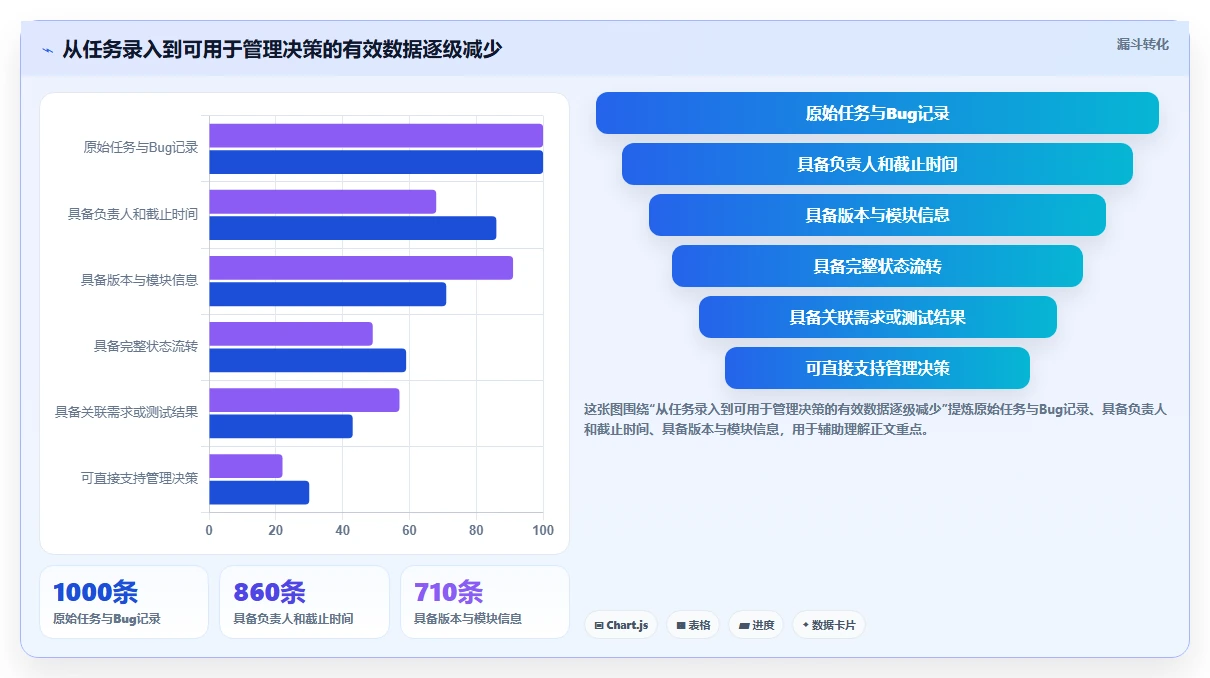Viewport: 1210px width, 678px height.
Task: Click the blue bar for 可直接支持管理决策
Action: click(259, 492)
